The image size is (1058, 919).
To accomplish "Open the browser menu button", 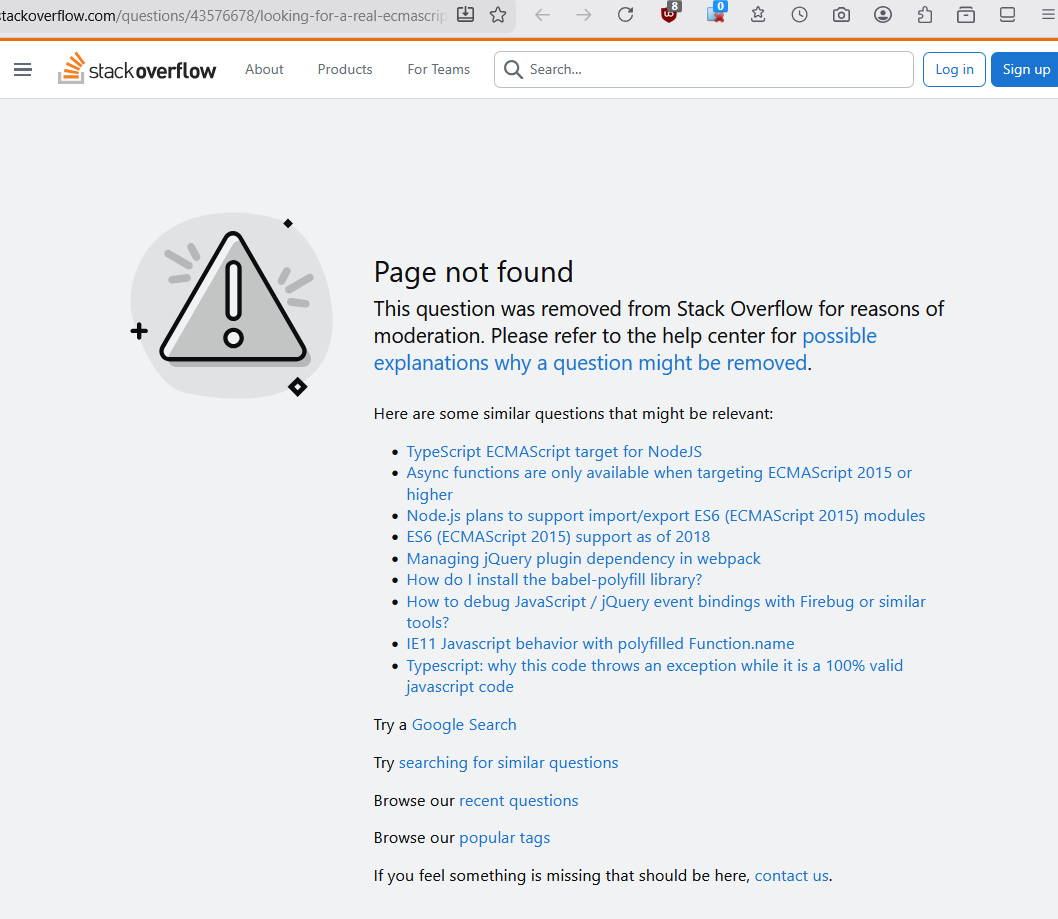I will 1046,15.
